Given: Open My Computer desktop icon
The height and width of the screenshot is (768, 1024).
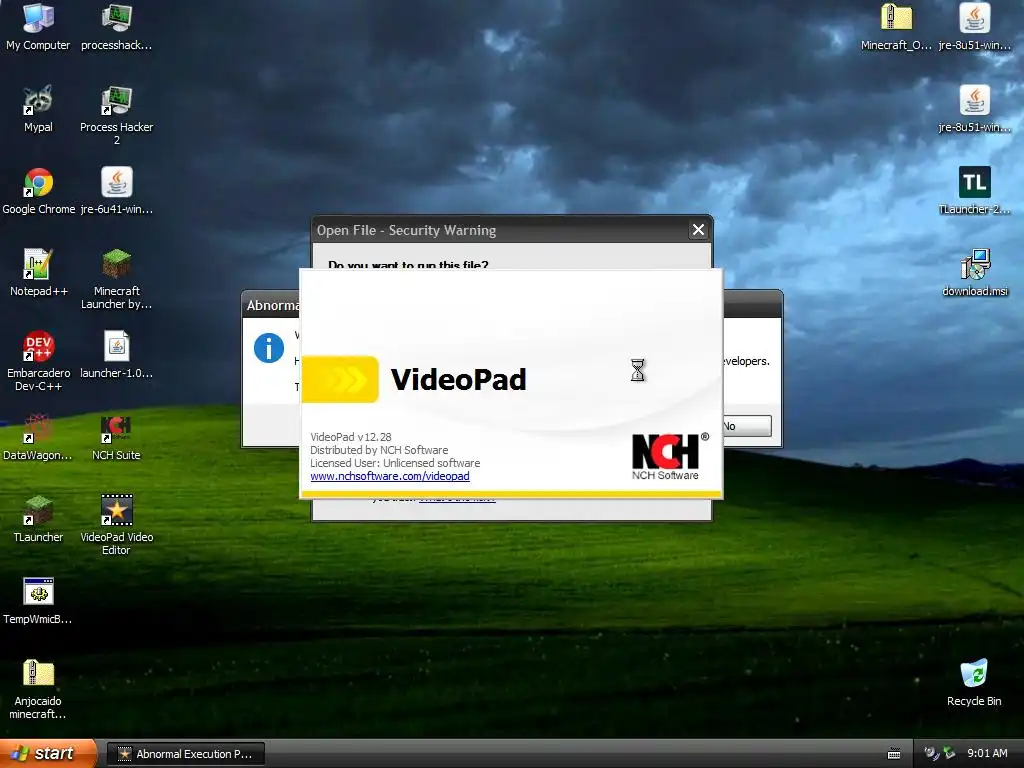Looking at the screenshot, I should (38, 26).
